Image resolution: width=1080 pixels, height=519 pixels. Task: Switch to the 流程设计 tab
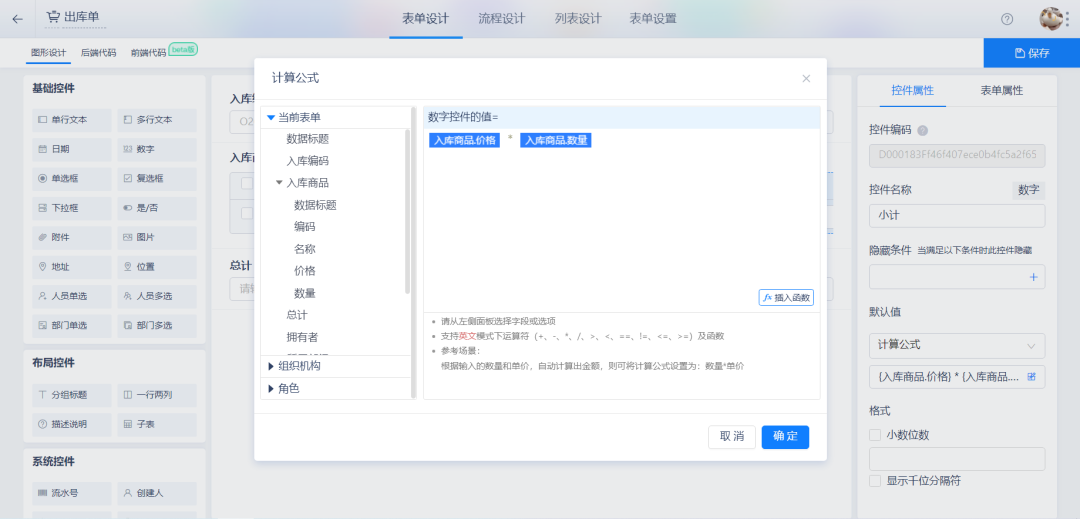pos(501,19)
